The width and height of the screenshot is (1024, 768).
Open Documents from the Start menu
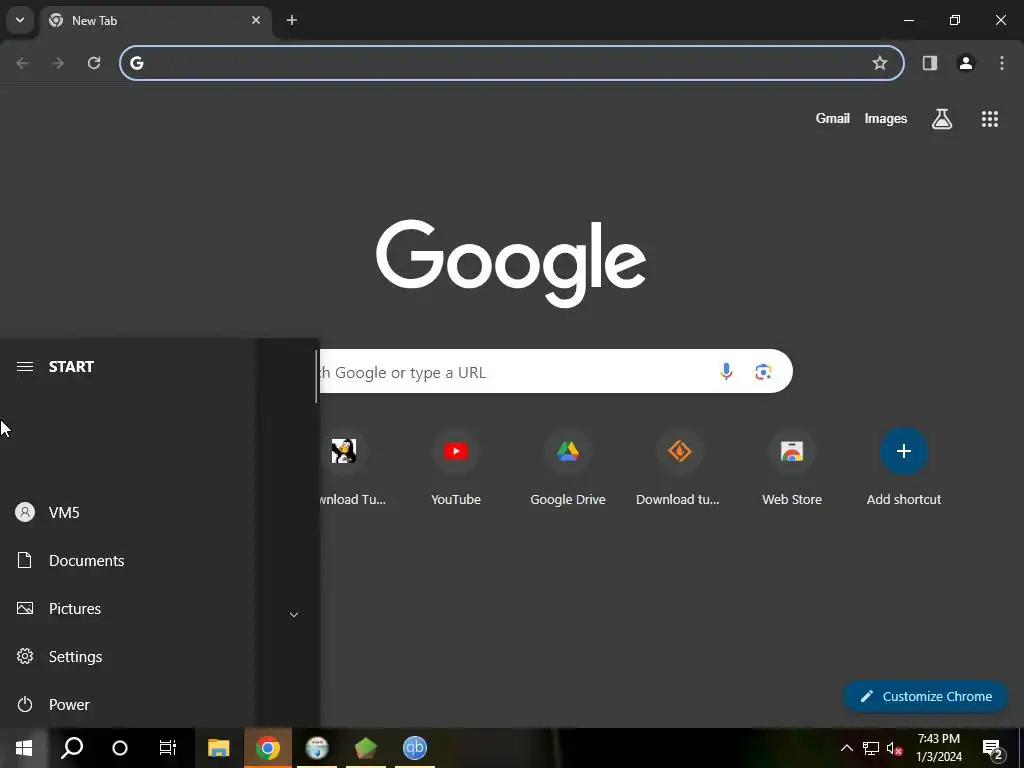click(x=128, y=560)
